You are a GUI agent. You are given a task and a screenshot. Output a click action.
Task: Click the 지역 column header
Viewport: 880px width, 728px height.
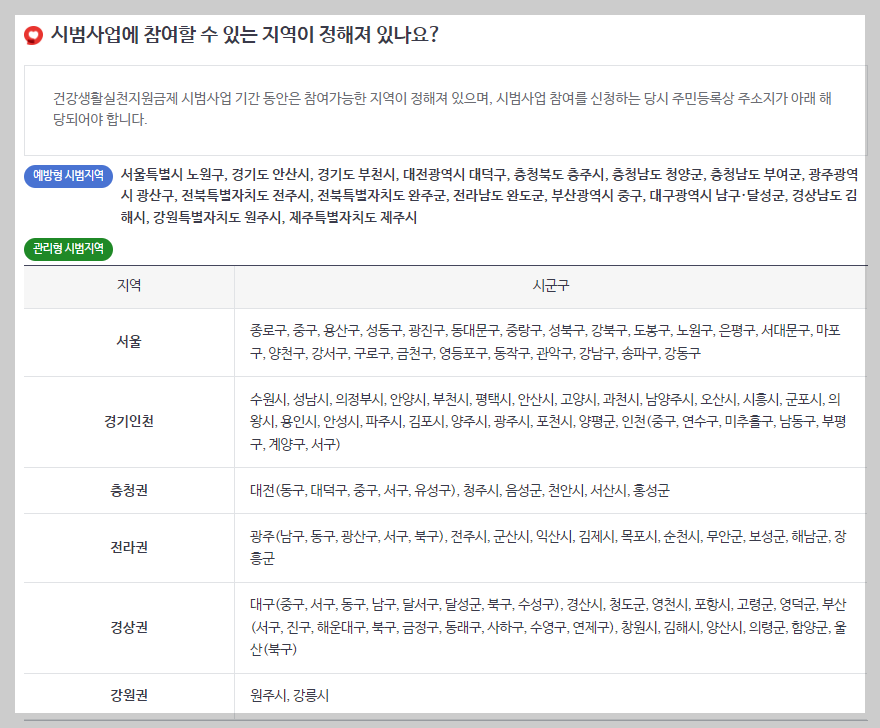click(x=127, y=285)
